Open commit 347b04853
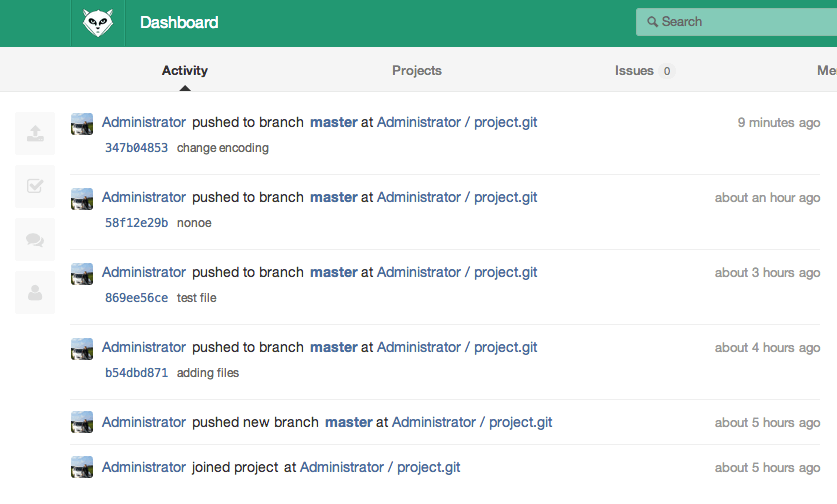 [136, 148]
